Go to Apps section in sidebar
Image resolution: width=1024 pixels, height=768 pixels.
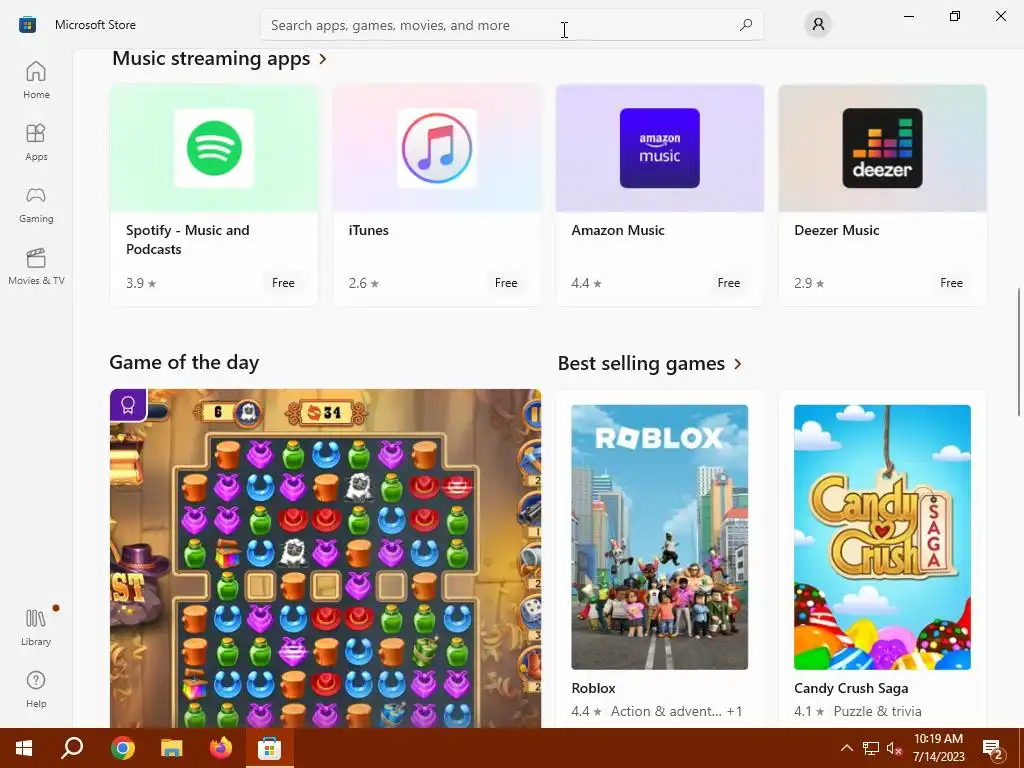pyautogui.click(x=36, y=142)
